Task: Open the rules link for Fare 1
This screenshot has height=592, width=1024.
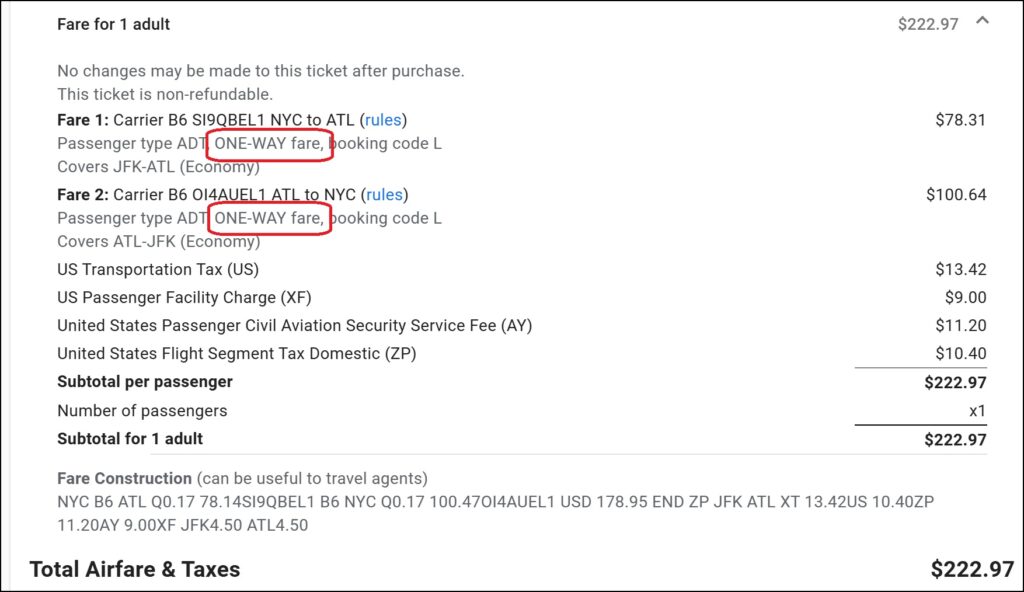Action: pyautogui.click(x=384, y=119)
